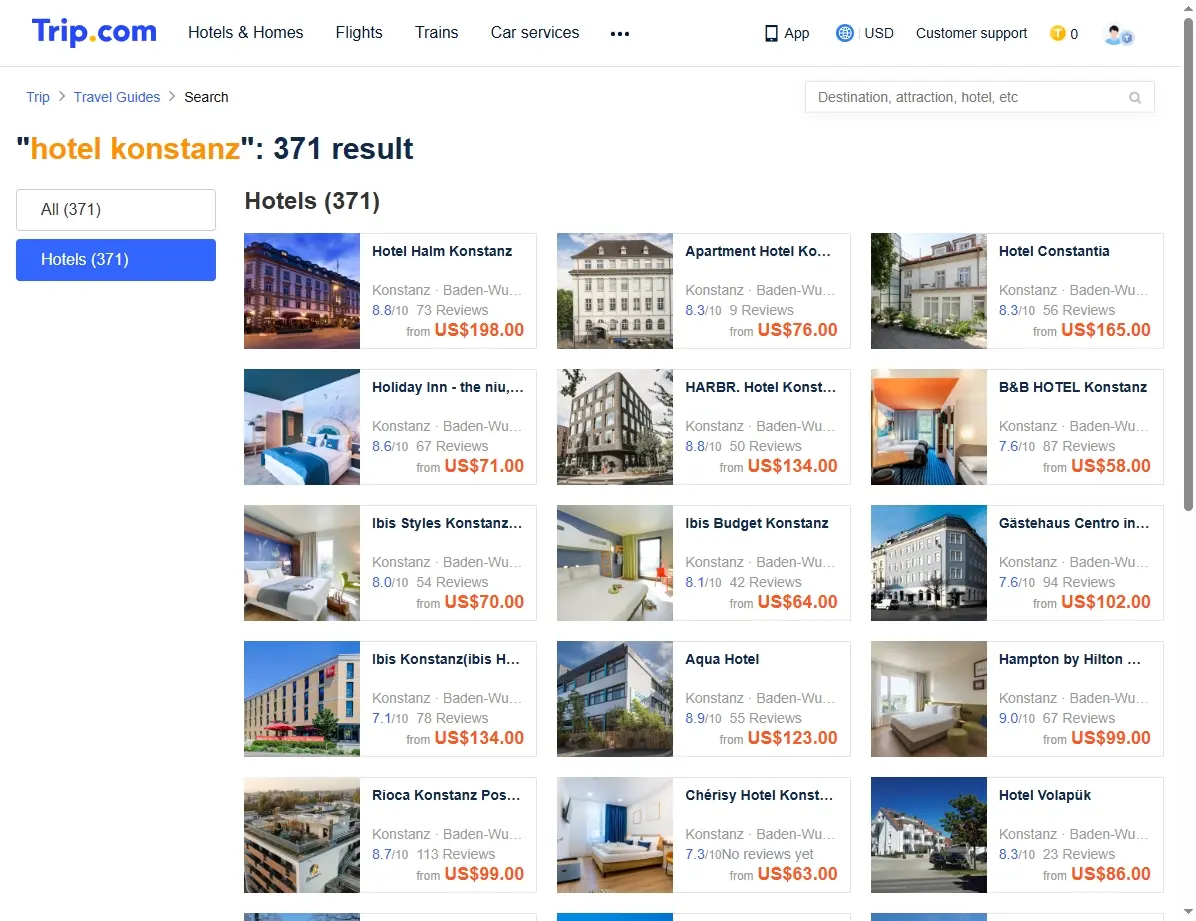Click US$63.00 price for Chérisy Hotel

pyautogui.click(x=797, y=874)
